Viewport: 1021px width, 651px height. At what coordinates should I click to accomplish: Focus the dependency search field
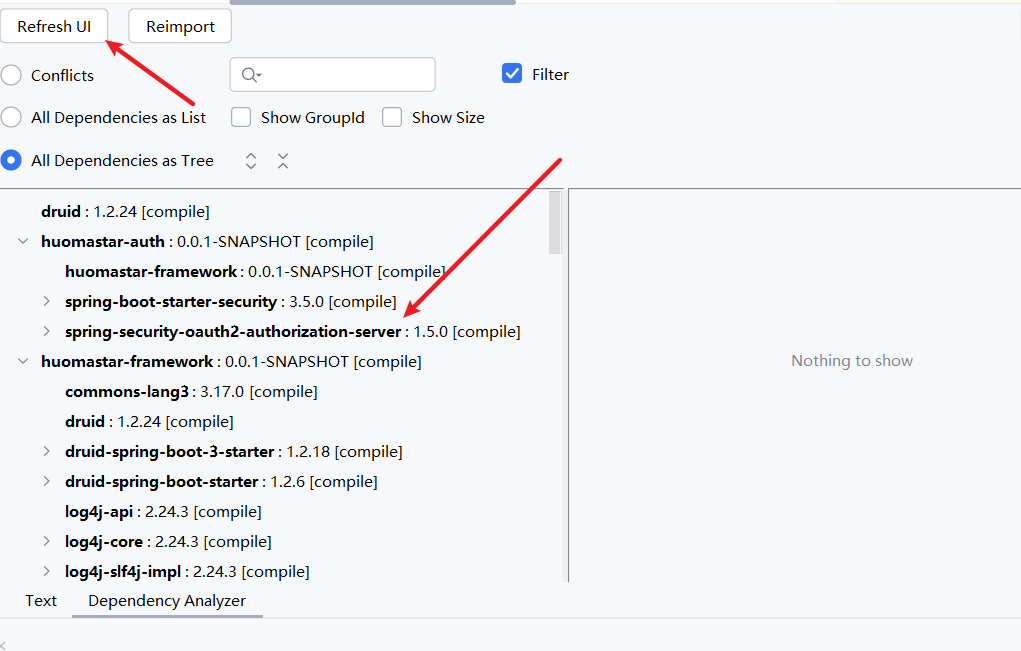[x=332, y=75]
